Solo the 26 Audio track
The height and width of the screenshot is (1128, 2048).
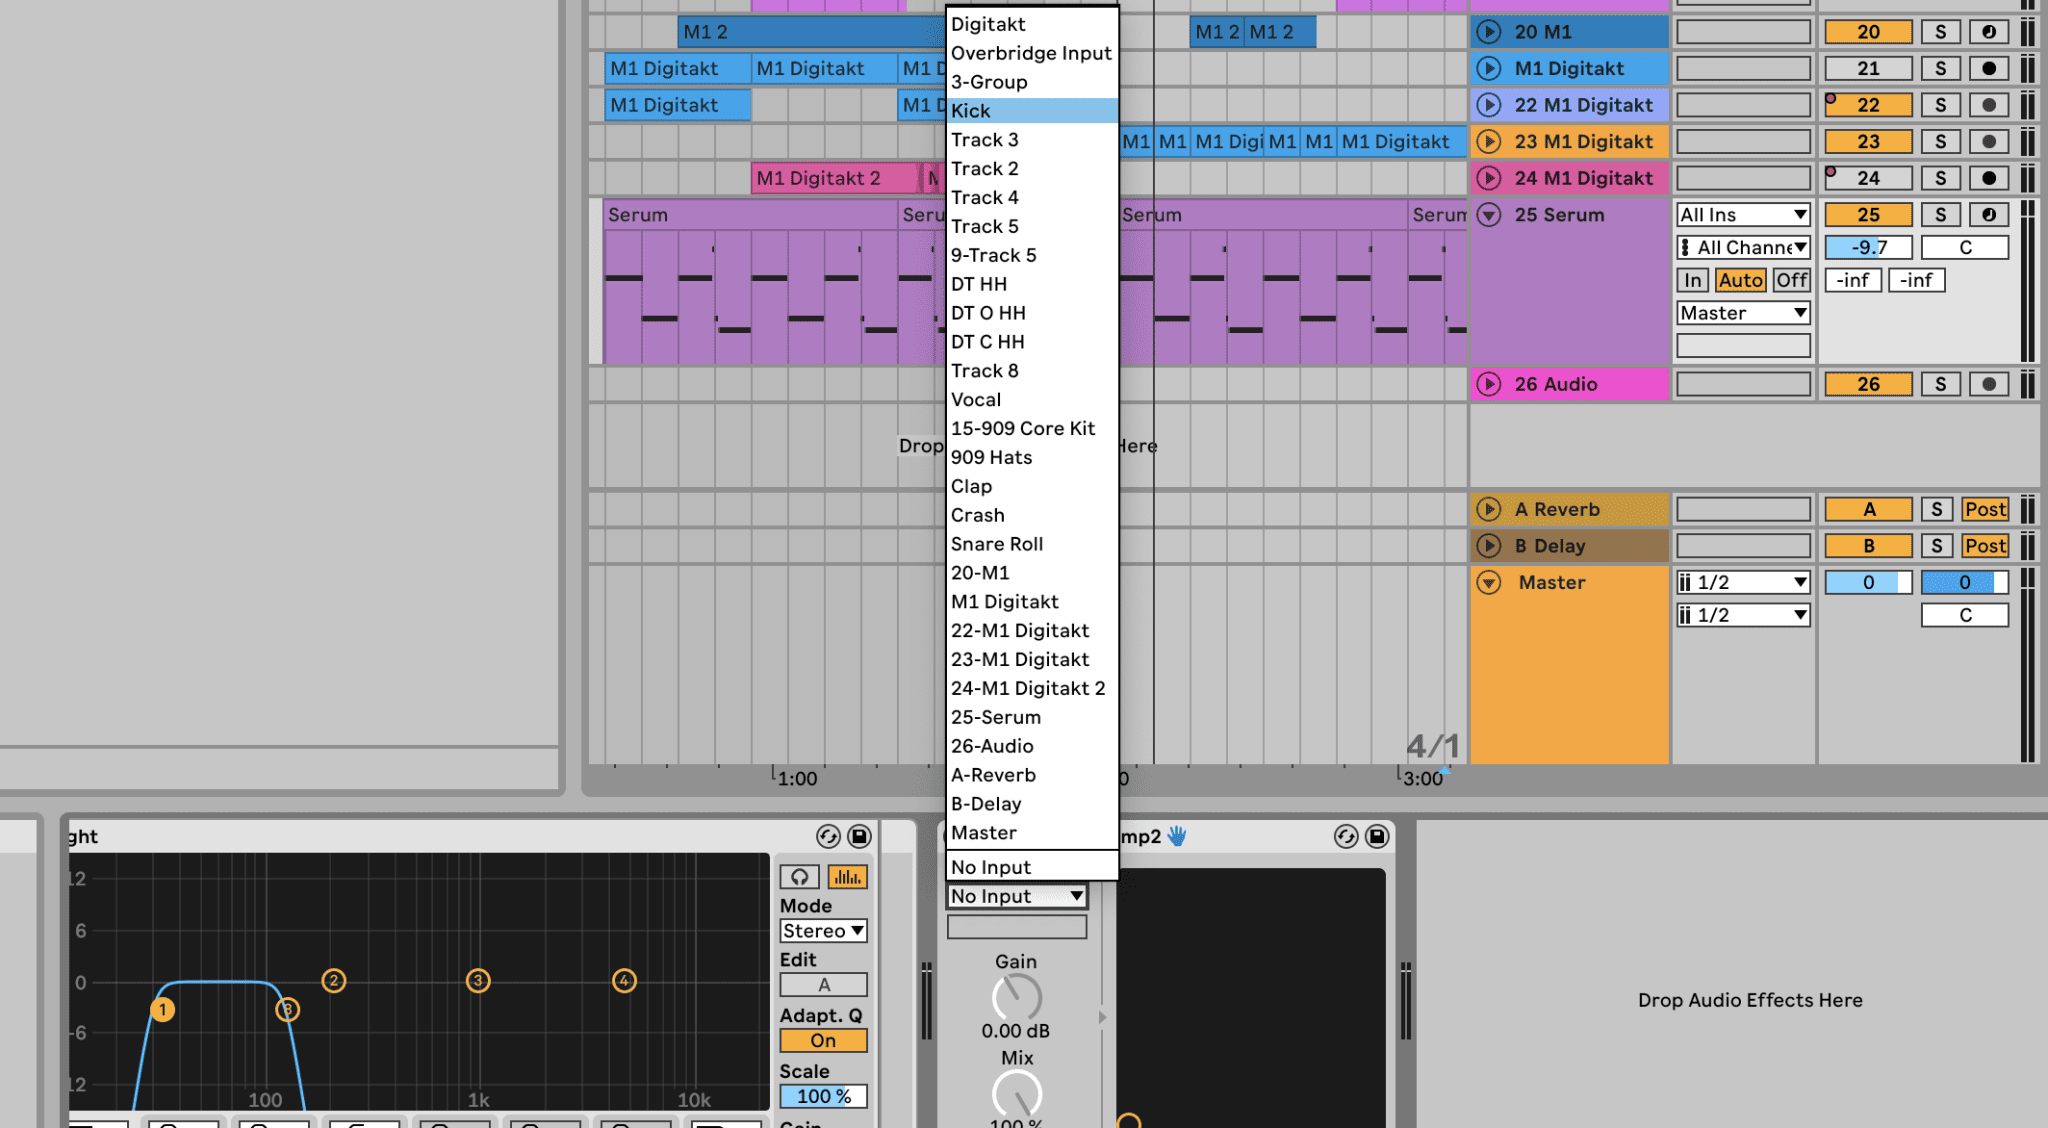click(x=1941, y=383)
